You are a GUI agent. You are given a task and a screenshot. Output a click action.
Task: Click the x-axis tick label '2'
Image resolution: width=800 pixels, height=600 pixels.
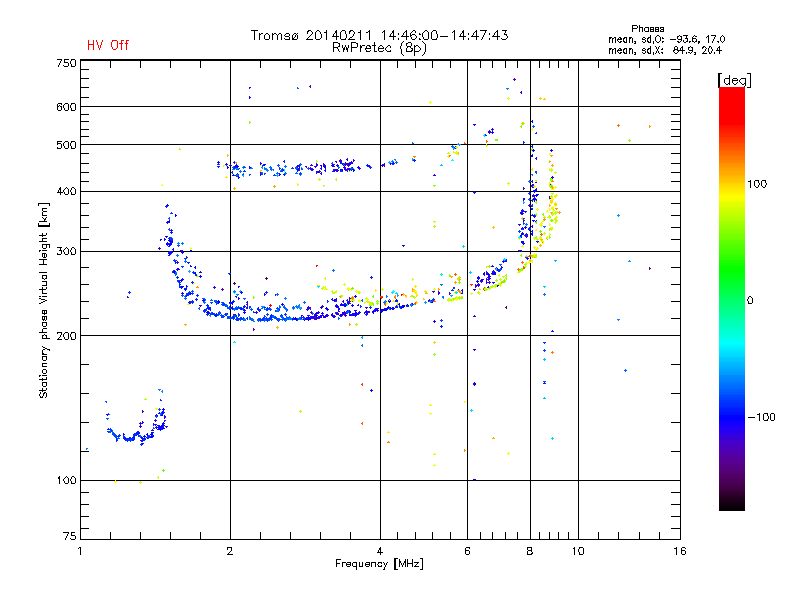click(x=230, y=551)
